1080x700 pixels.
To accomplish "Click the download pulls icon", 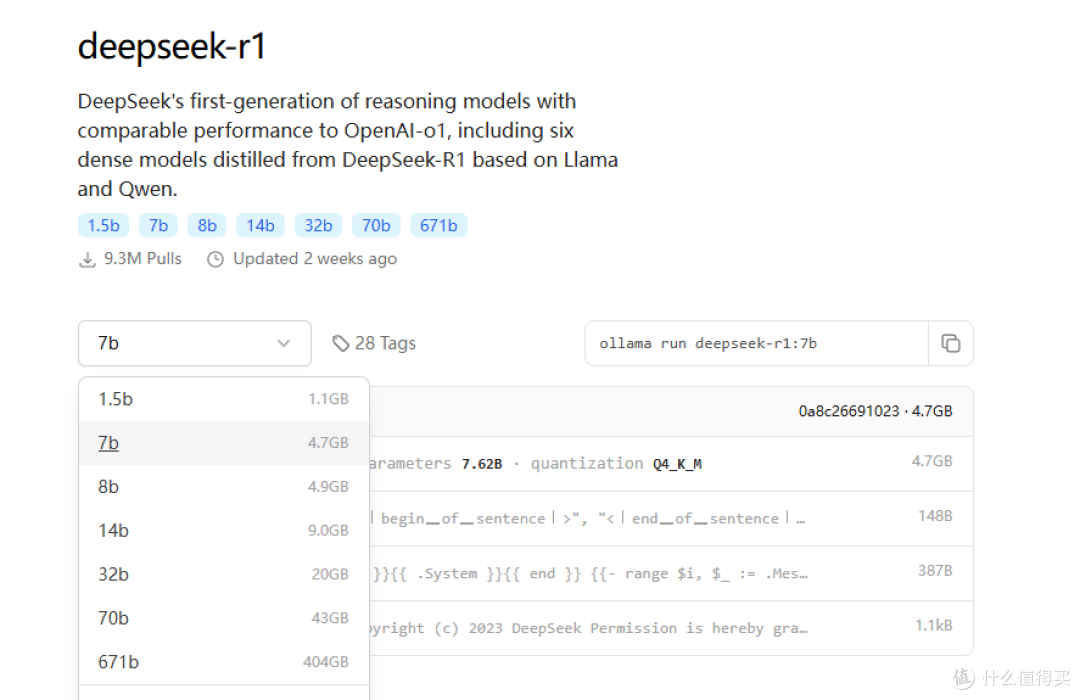I will point(87,260).
